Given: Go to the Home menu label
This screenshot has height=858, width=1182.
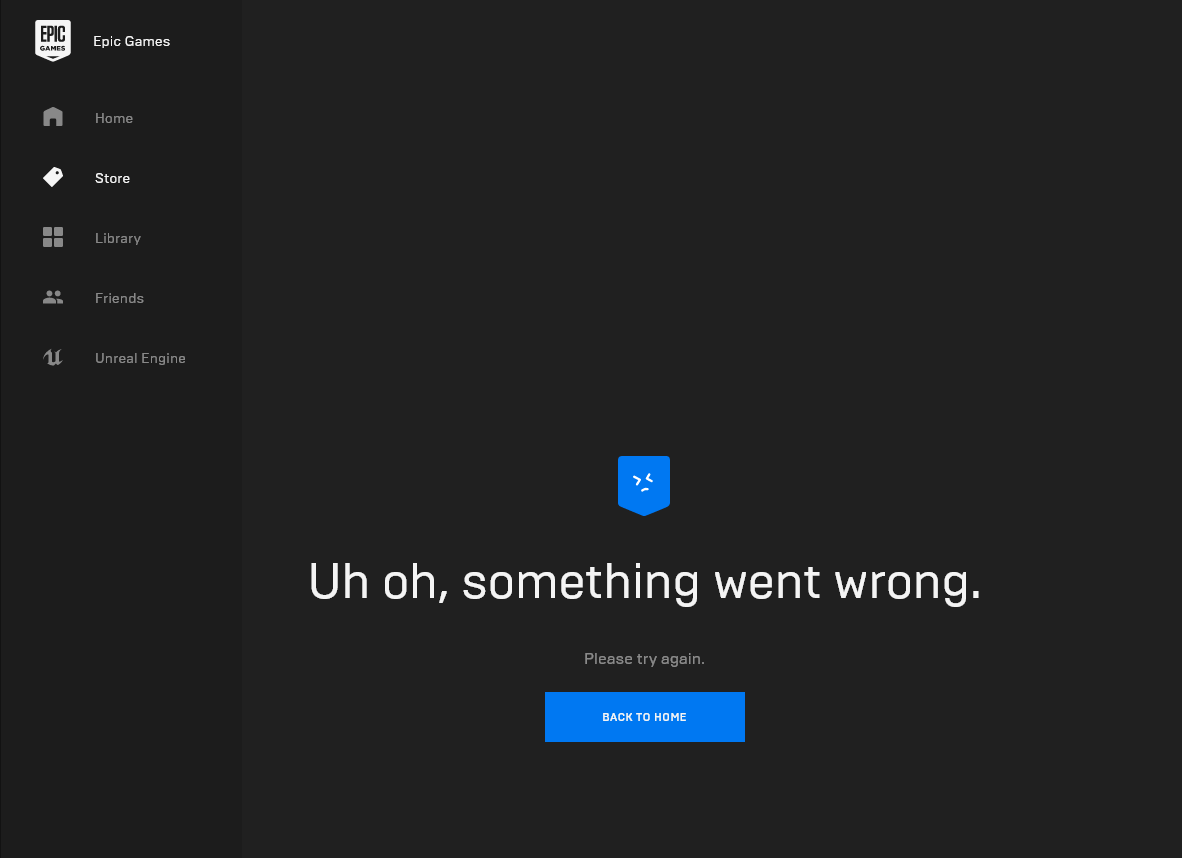Looking at the screenshot, I should coord(114,118).
